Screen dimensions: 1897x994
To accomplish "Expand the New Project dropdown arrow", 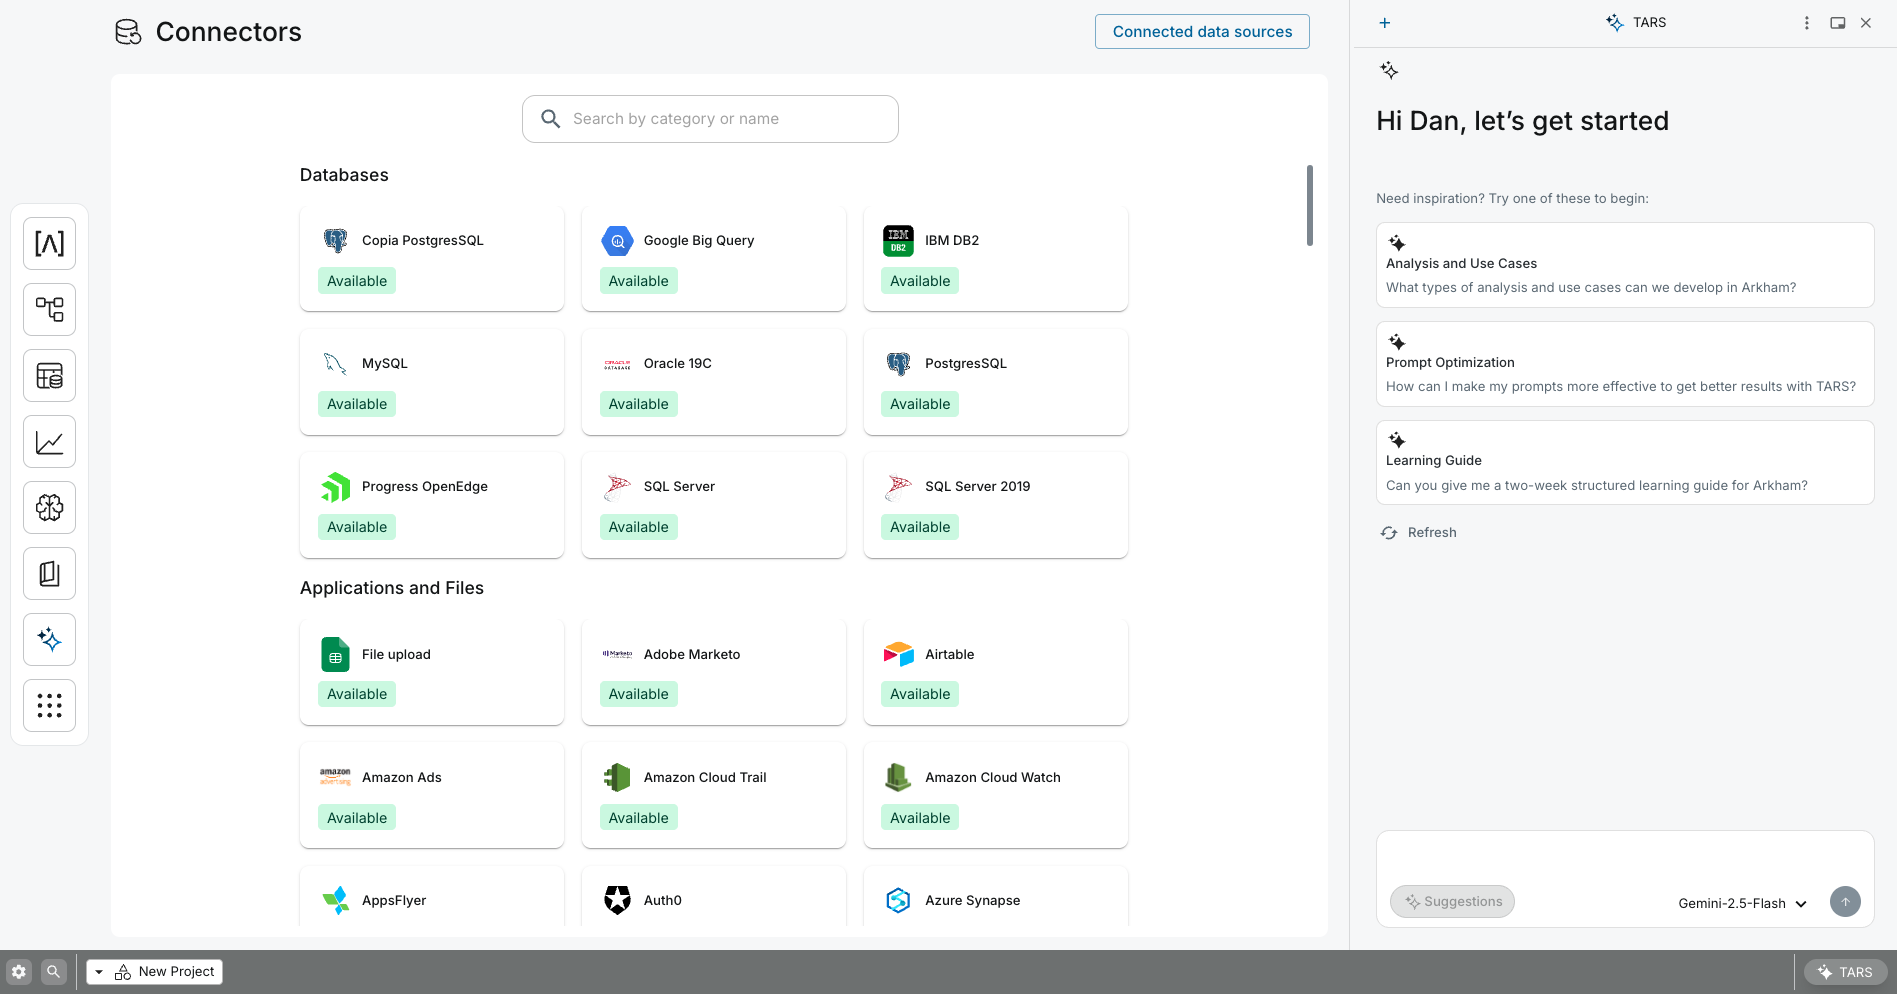I will click(x=99, y=972).
